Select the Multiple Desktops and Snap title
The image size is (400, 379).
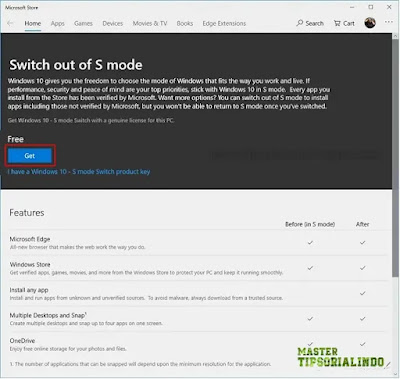pos(48,315)
